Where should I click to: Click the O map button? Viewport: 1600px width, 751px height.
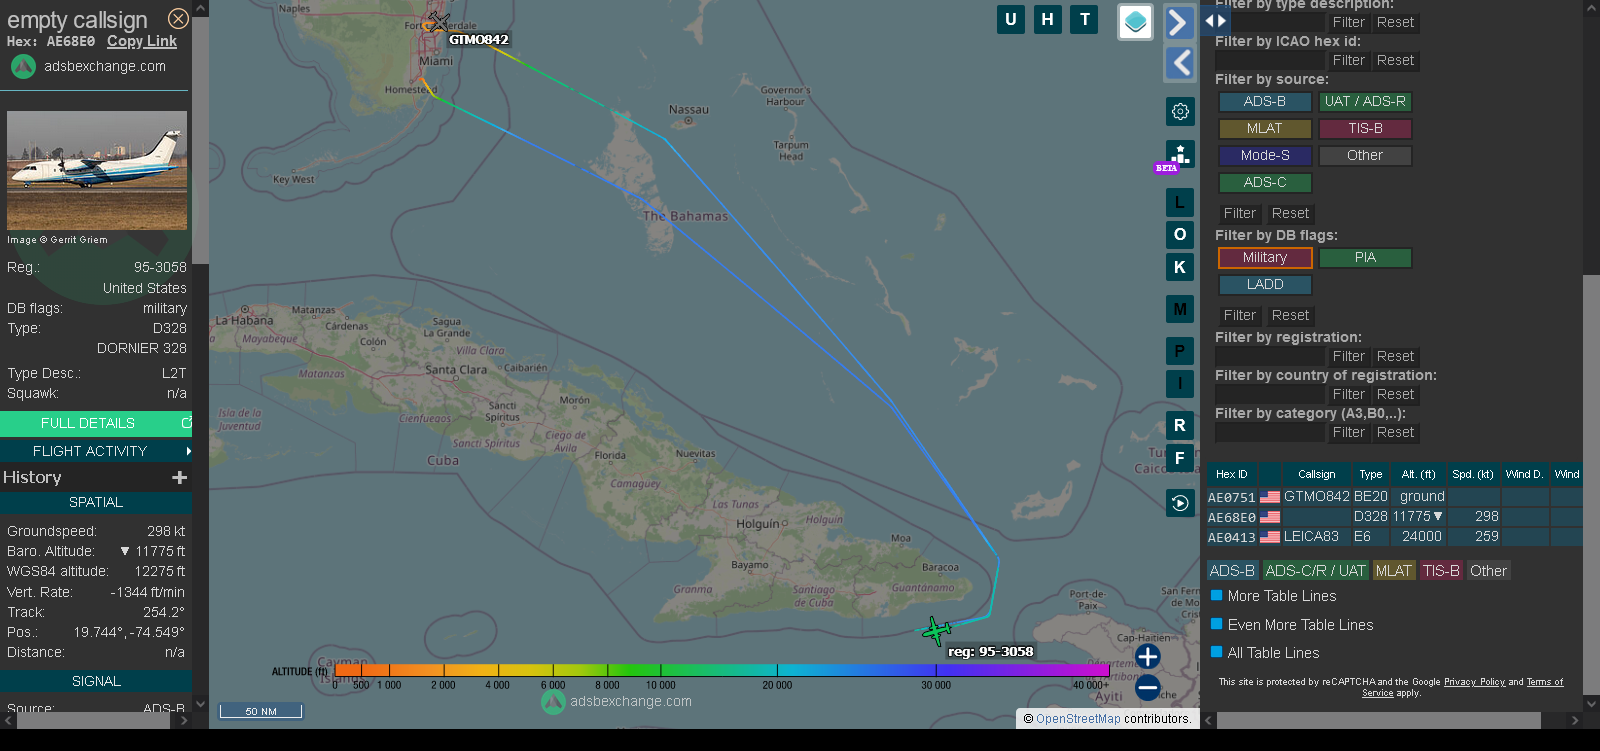(x=1180, y=234)
